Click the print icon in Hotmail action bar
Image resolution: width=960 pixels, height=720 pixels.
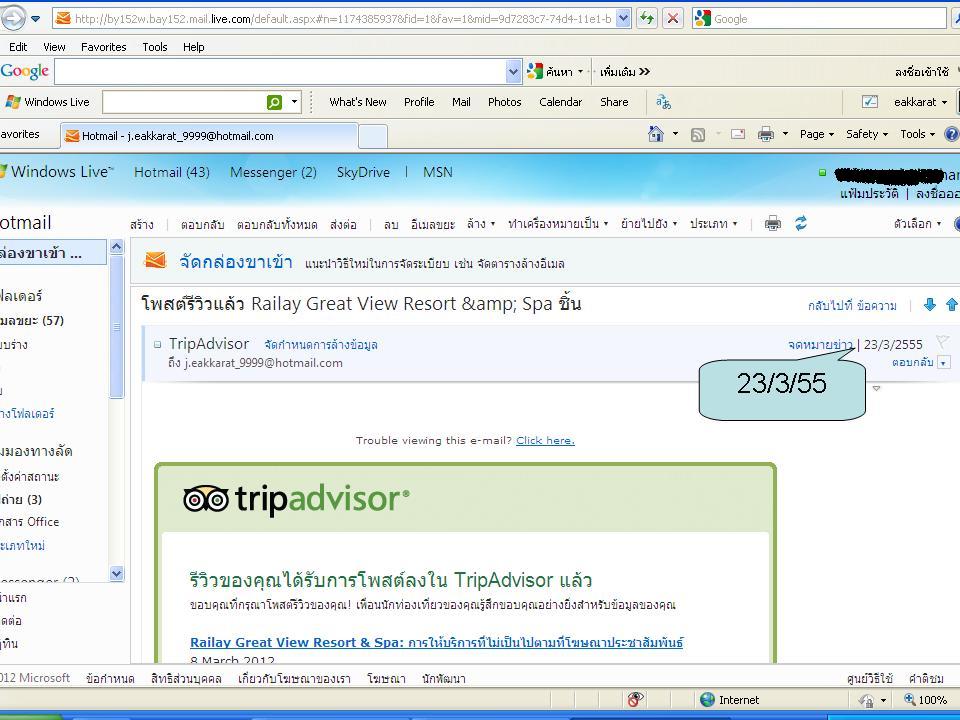[x=773, y=223]
